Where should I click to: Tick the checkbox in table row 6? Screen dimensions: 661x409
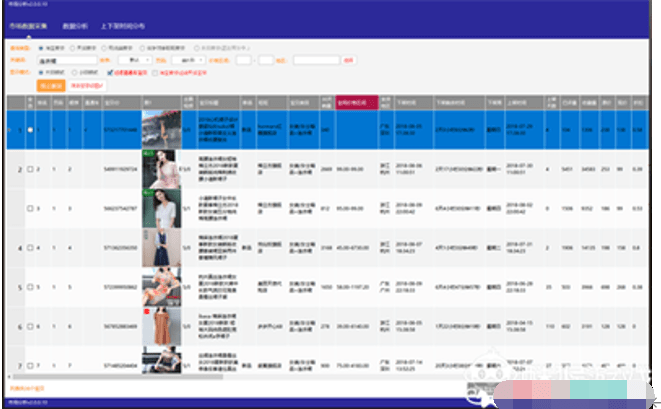(x=30, y=326)
